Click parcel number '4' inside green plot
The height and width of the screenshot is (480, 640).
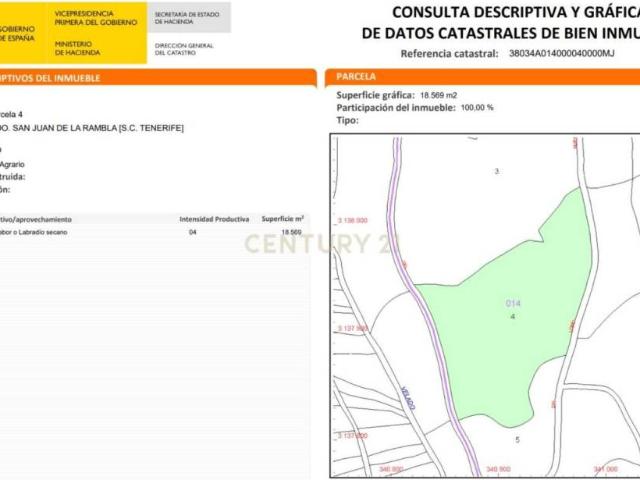[513, 316]
